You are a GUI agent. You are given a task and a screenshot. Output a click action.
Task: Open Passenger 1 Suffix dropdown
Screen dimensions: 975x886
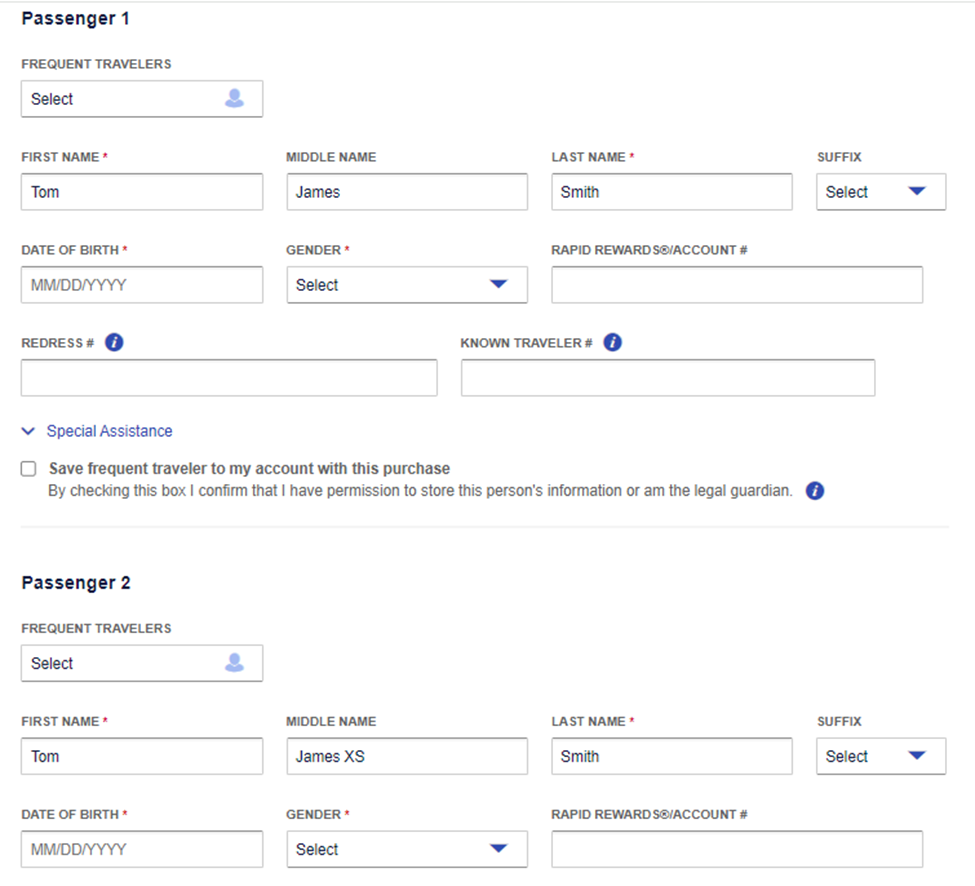pos(880,192)
